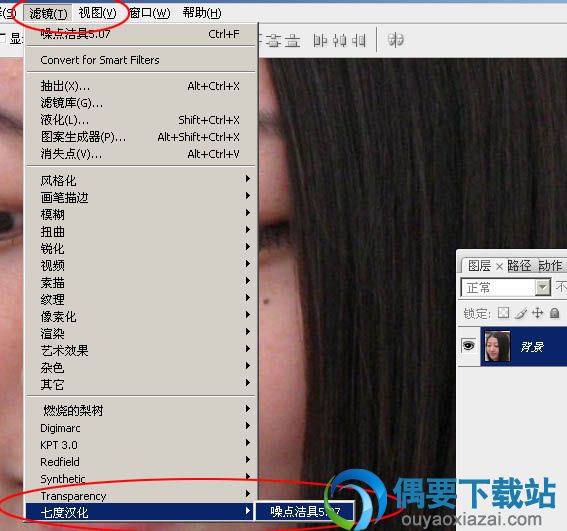Switch to the 动作 actions tab
The height and width of the screenshot is (531, 567).
(550, 266)
